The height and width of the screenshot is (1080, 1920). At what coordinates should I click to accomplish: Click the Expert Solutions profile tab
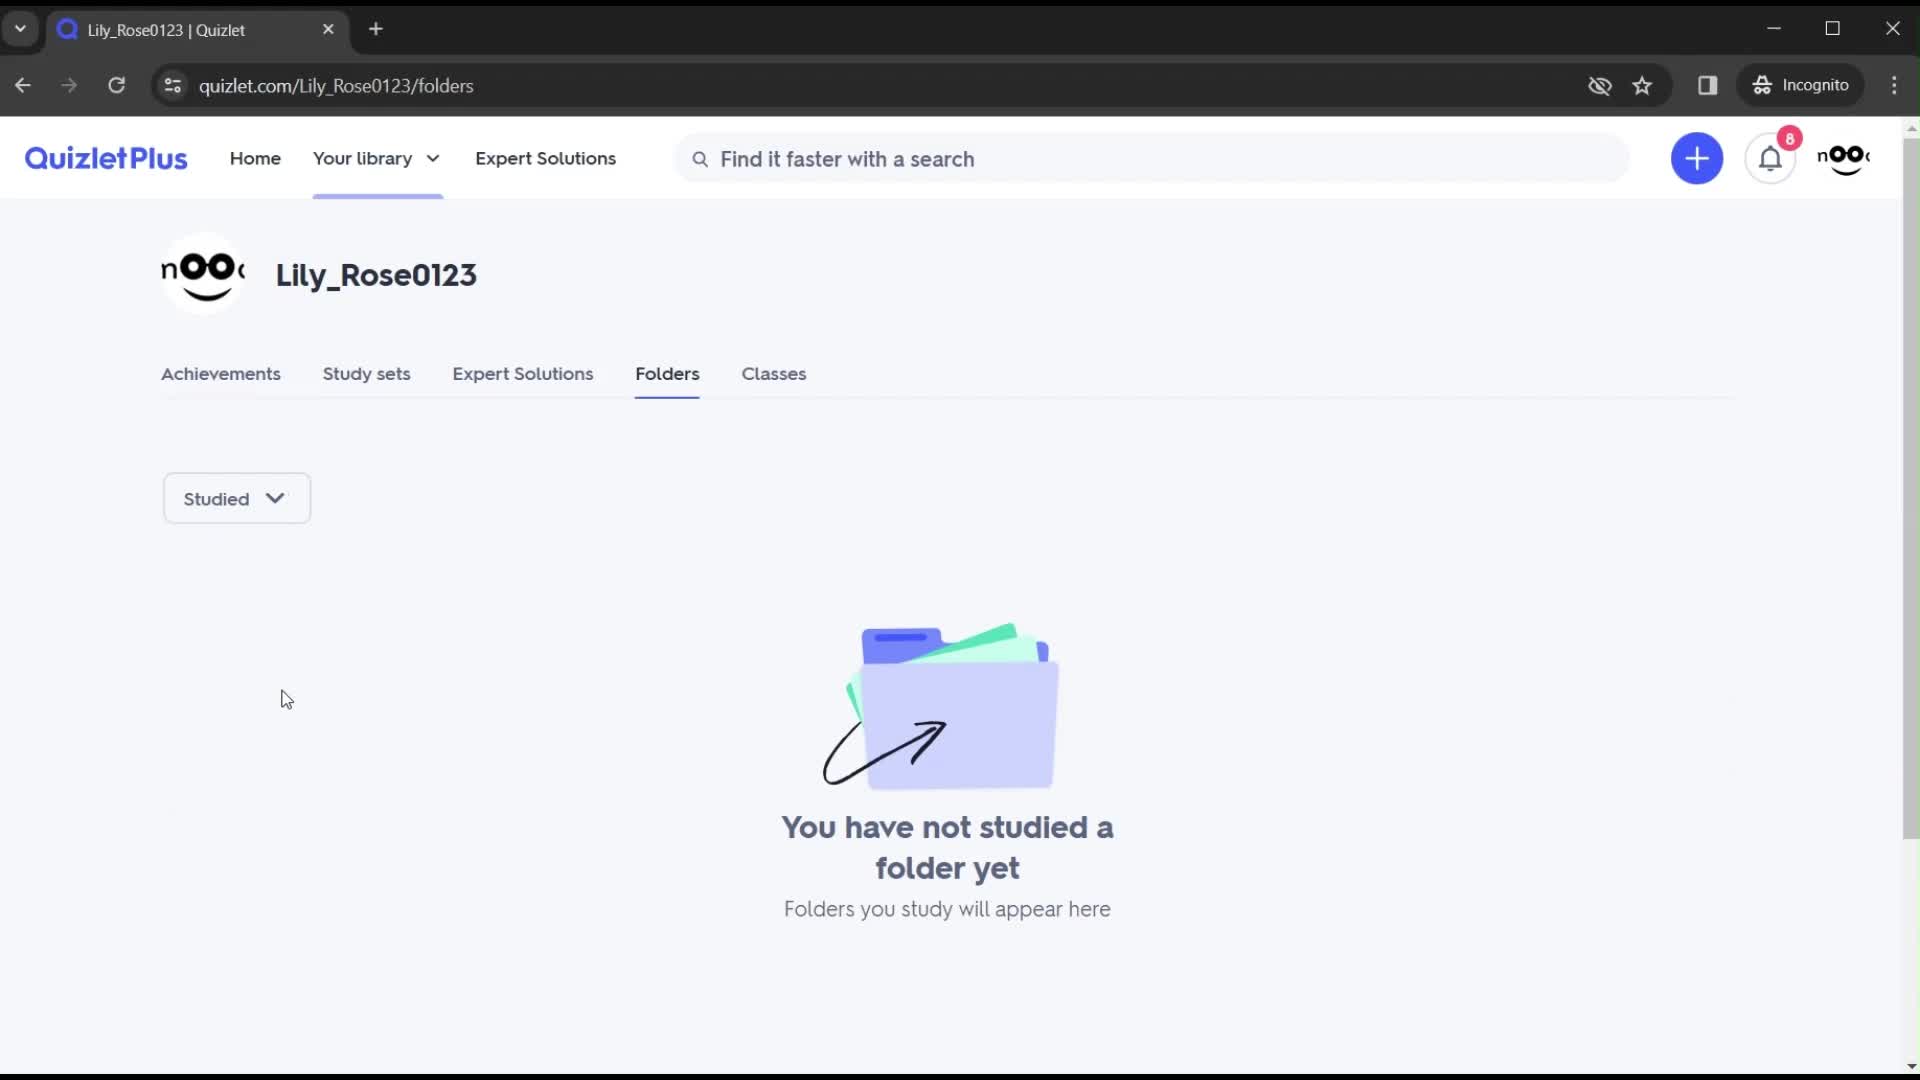tap(522, 373)
